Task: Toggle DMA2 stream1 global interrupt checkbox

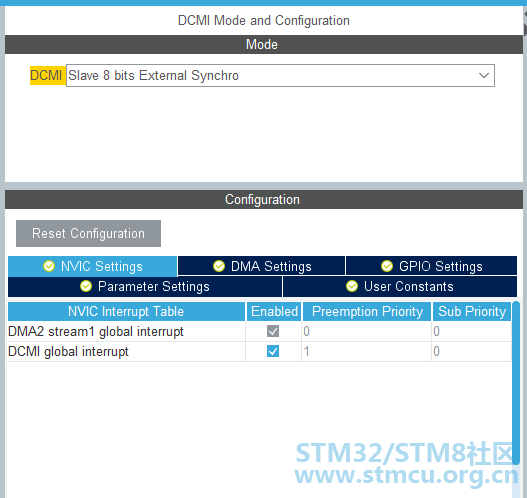Action: click(x=273, y=331)
